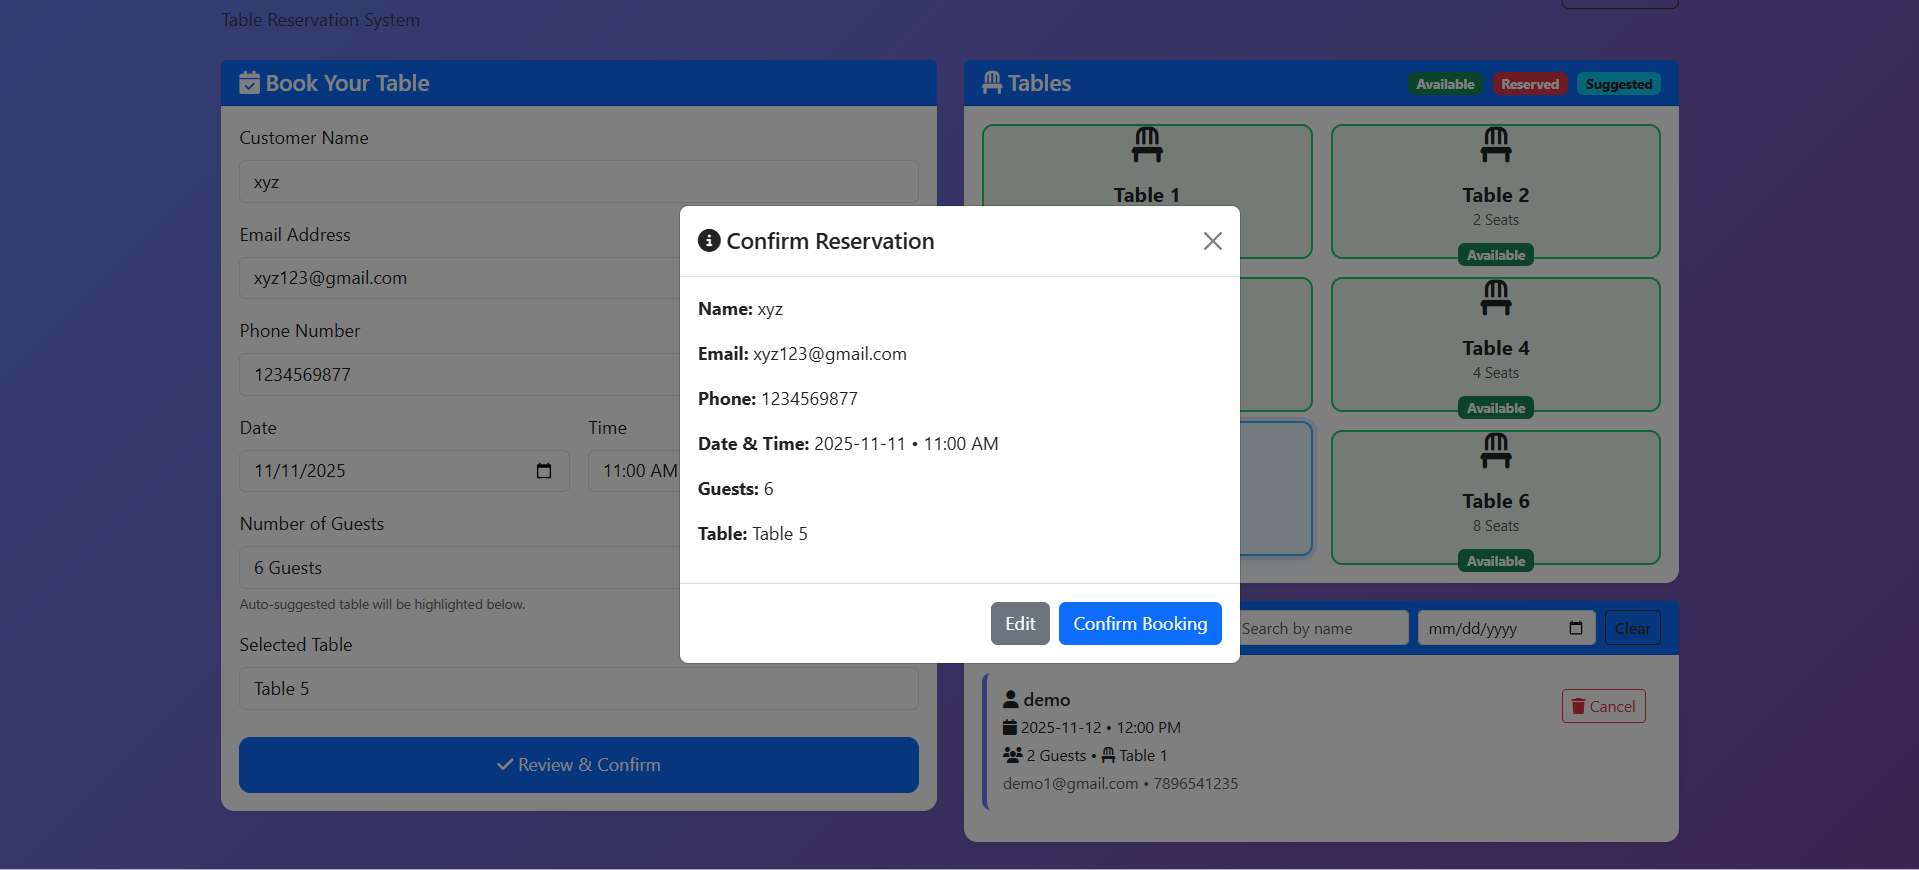Click the chair icon on Table 2
This screenshot has width=1919, height=870.
[x=1496, y=145]
